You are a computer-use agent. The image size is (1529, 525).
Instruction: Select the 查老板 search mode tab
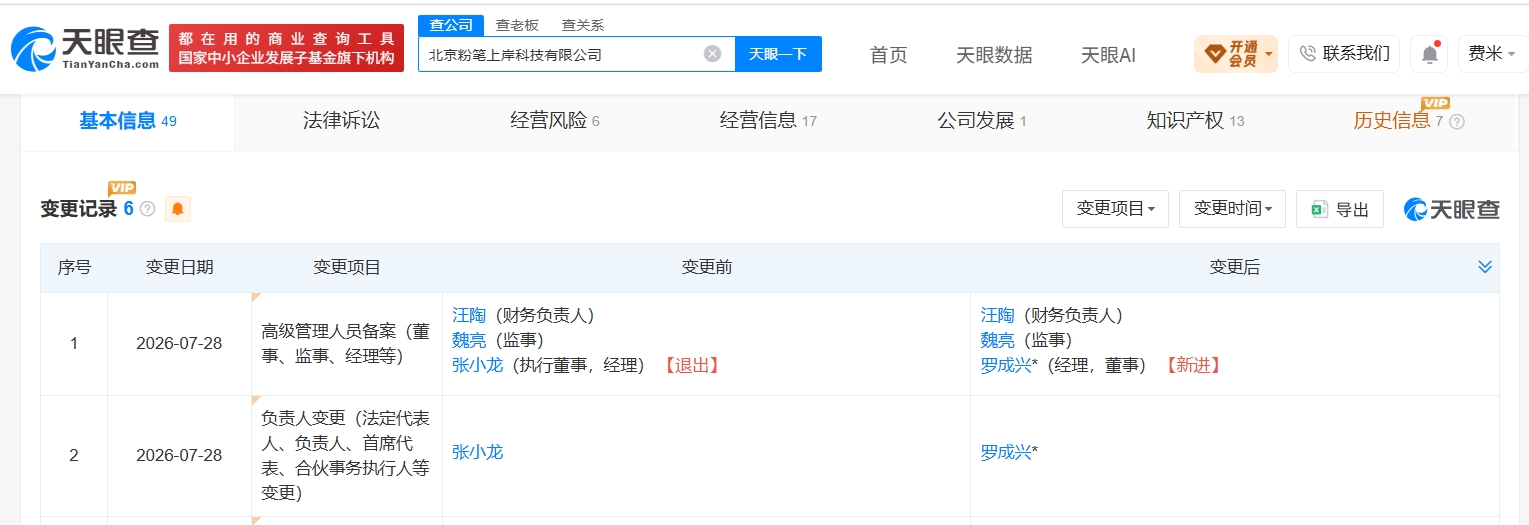[x=518, y=25]
